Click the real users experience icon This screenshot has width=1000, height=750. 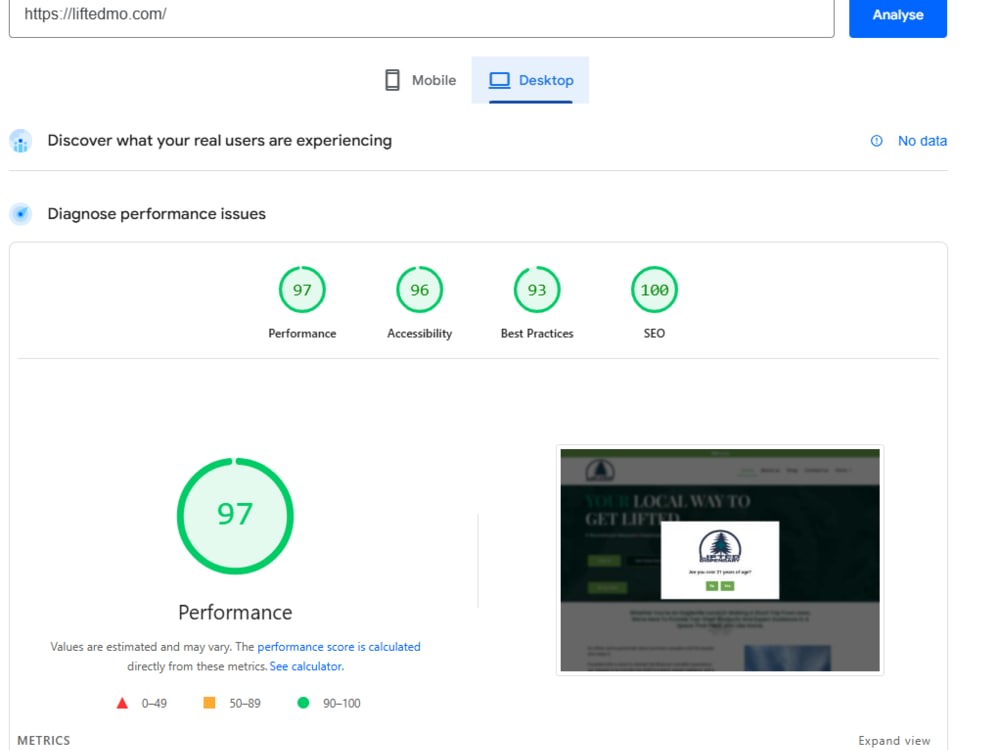[20, 141]
